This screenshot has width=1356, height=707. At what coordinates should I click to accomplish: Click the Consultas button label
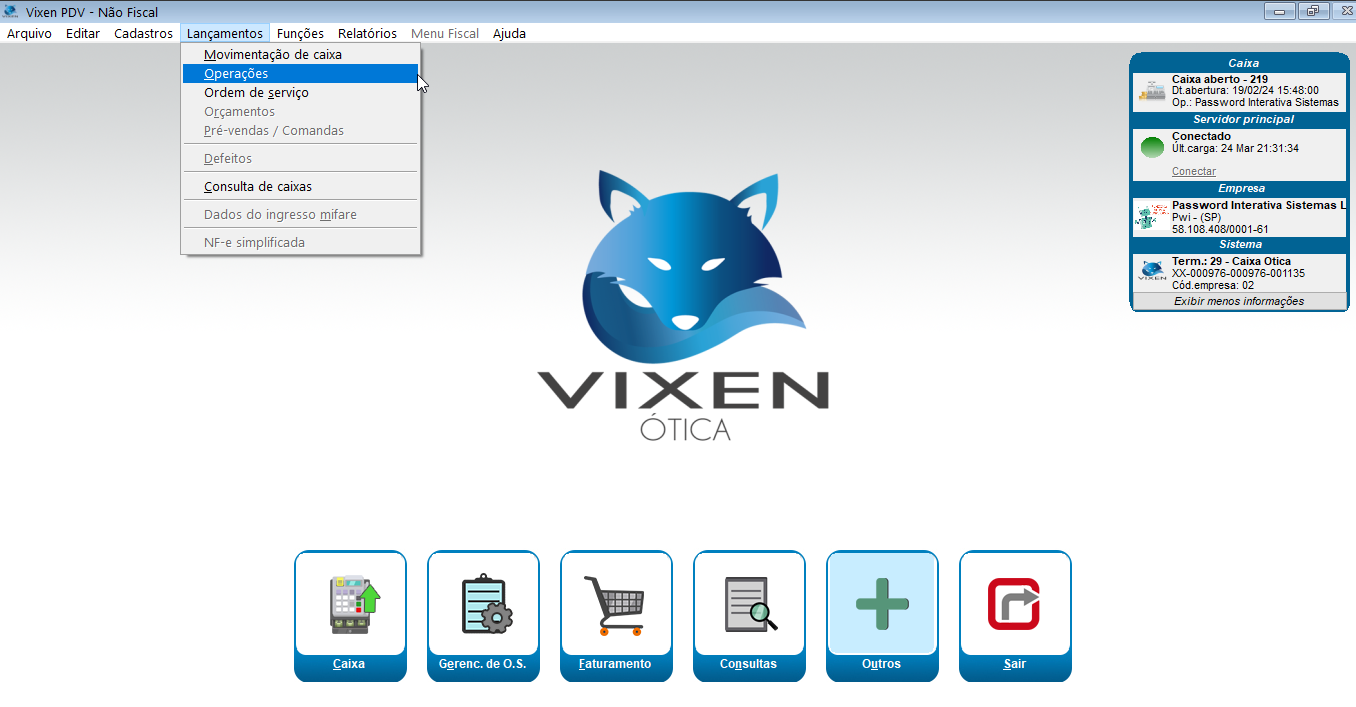[x=748, y=664]
